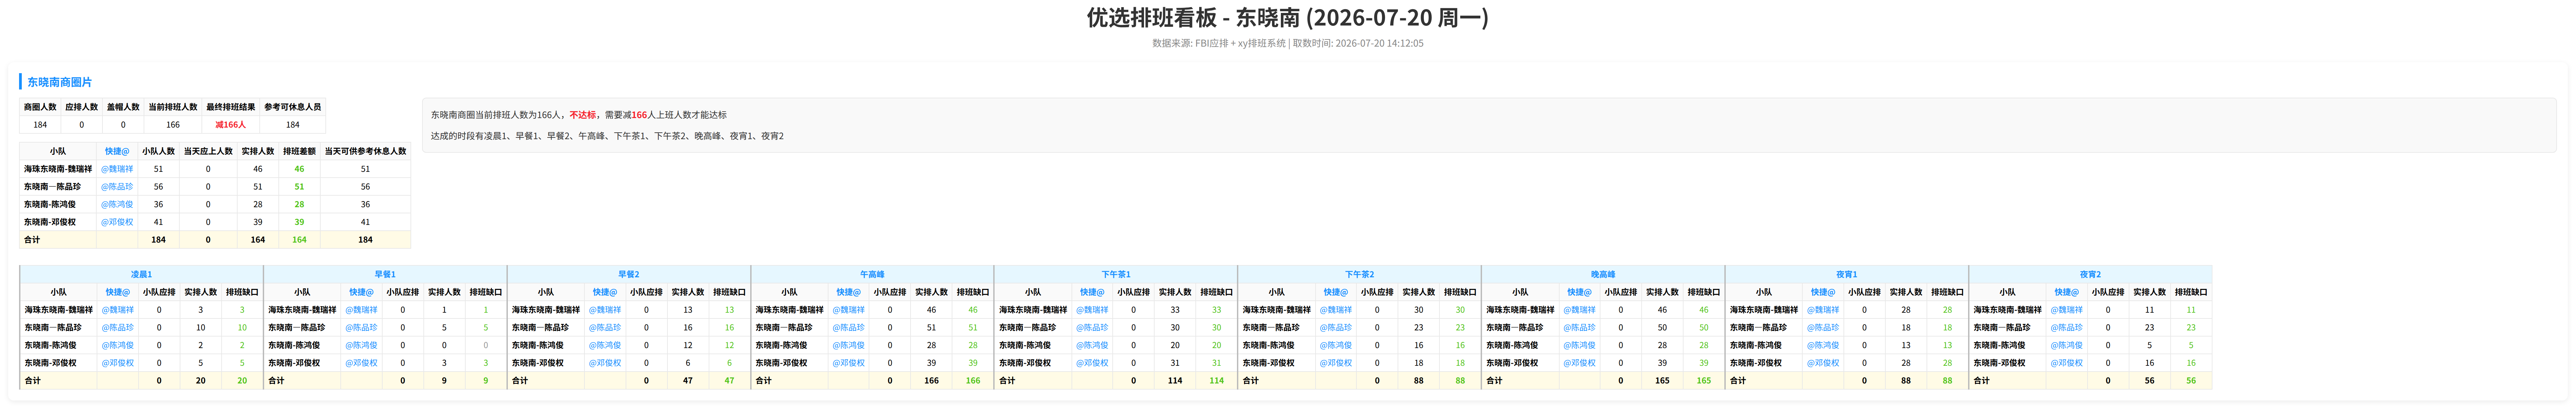Click @陈品珍 link in the 午高峰 table
This screenshot has width=2576, height=410.
[849, 328]
